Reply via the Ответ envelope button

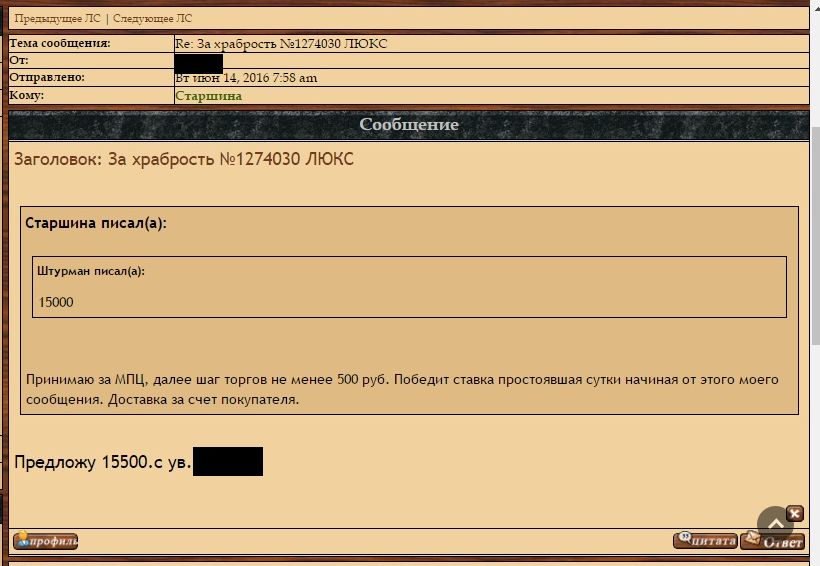(x=772, y=541)
